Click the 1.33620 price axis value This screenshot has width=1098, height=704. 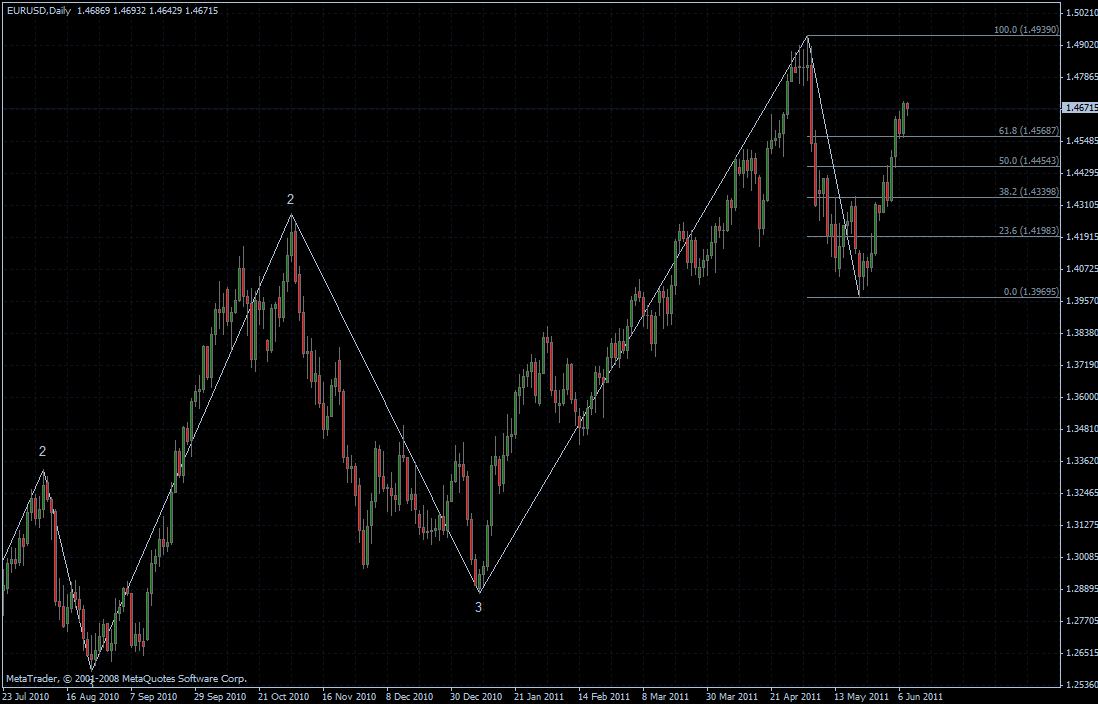(x=1081, y=461)
